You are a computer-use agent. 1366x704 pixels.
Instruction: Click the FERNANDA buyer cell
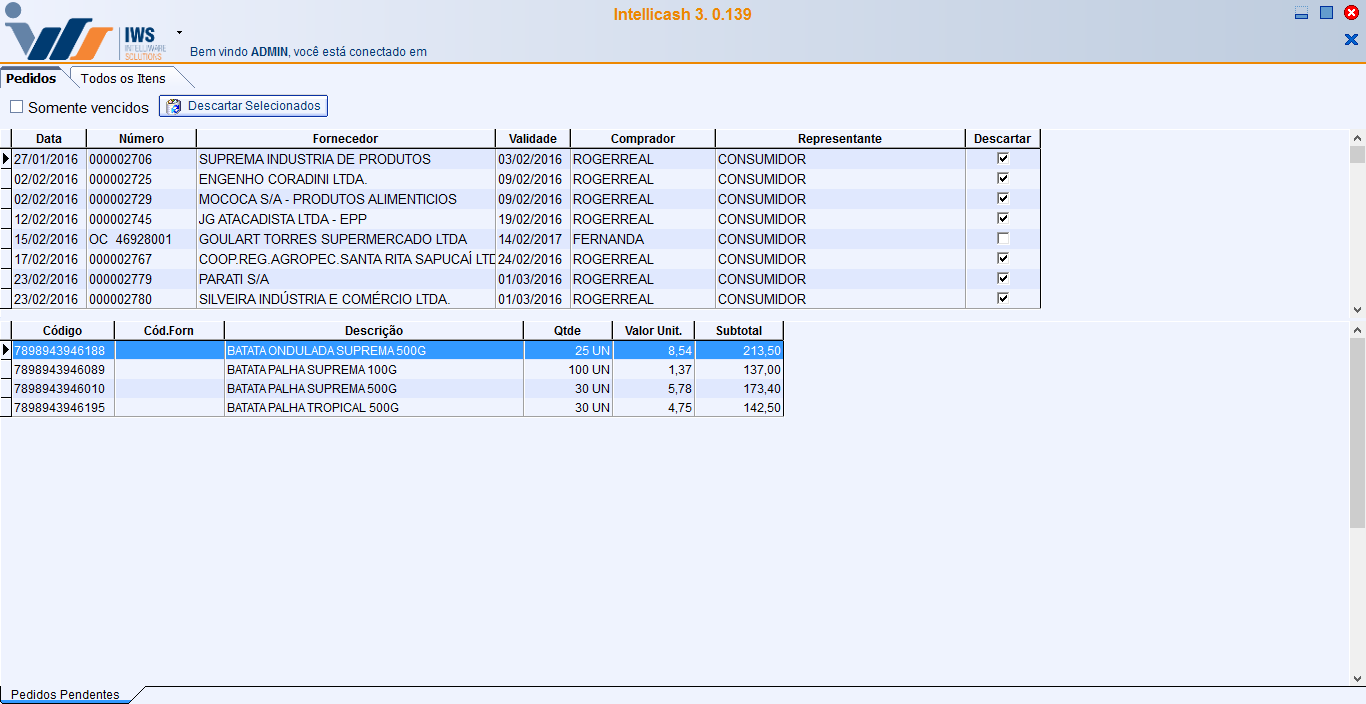click(643, 239)
